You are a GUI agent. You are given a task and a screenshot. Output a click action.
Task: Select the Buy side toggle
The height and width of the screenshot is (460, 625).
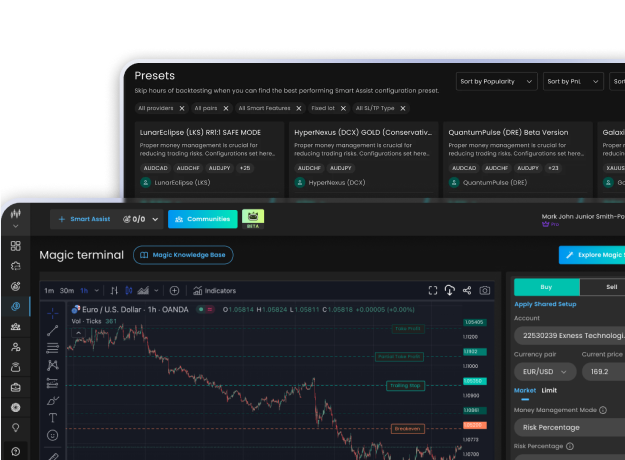[546, 285]
